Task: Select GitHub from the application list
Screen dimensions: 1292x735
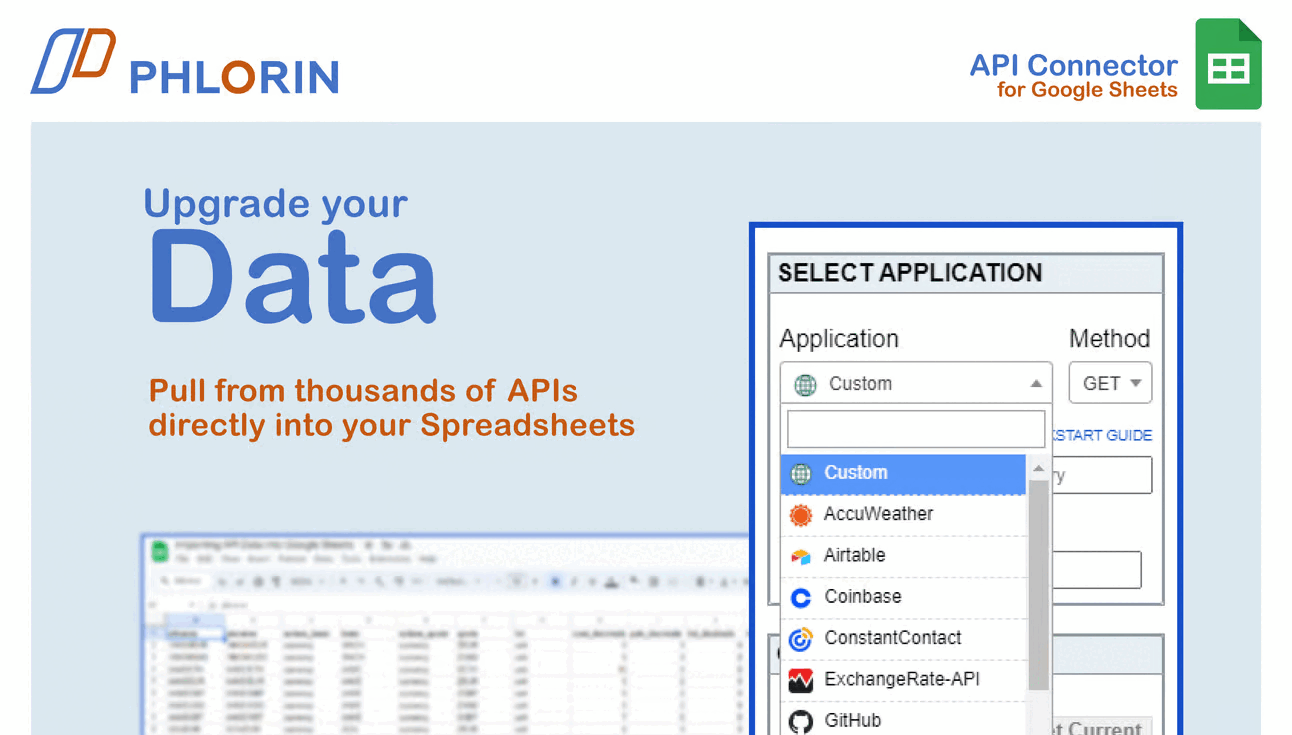Action: [903, 720]
